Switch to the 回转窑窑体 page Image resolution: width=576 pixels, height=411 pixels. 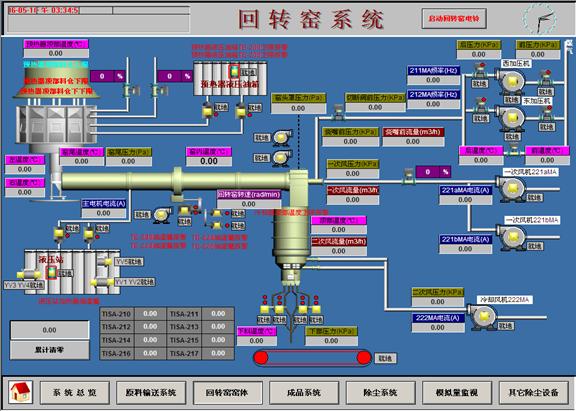pos(227,393)
